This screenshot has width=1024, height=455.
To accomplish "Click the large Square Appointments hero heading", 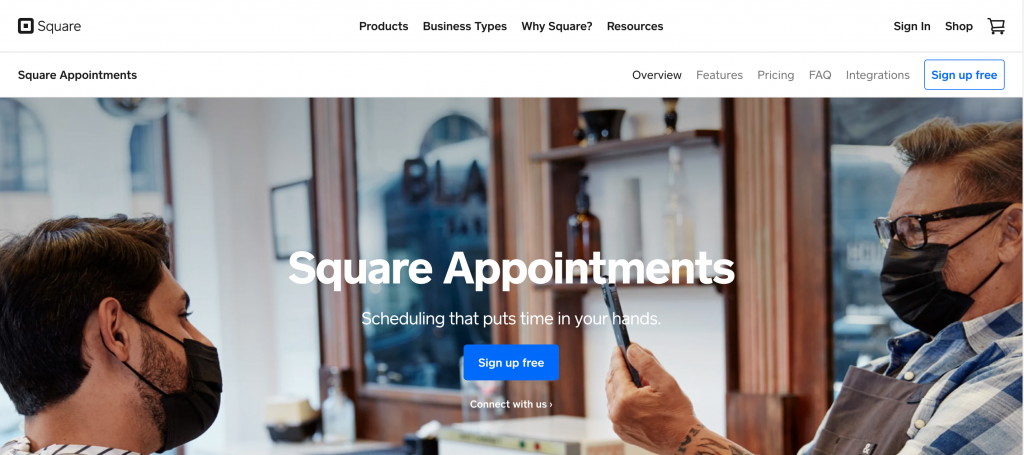I will tap(511, 269).
